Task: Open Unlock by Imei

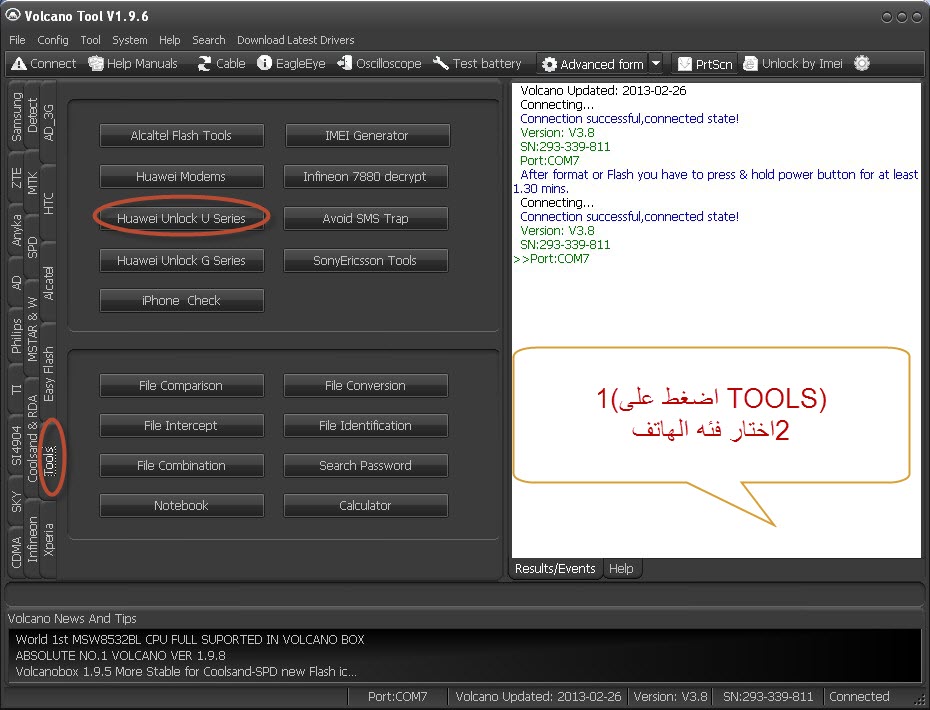Action: pyautogui.click(x=792, y=63)
